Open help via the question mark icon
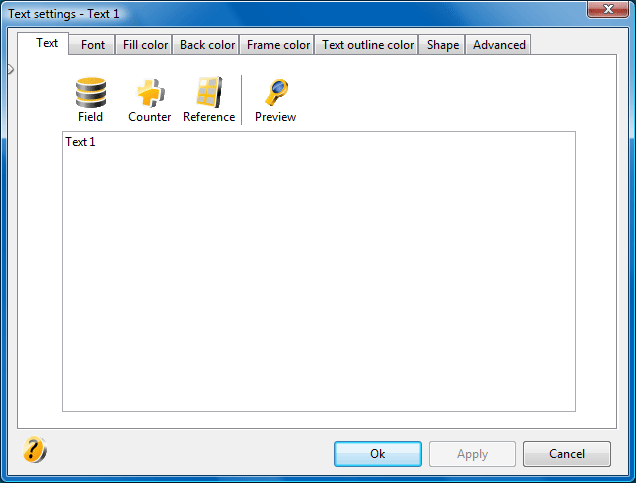 34,449
